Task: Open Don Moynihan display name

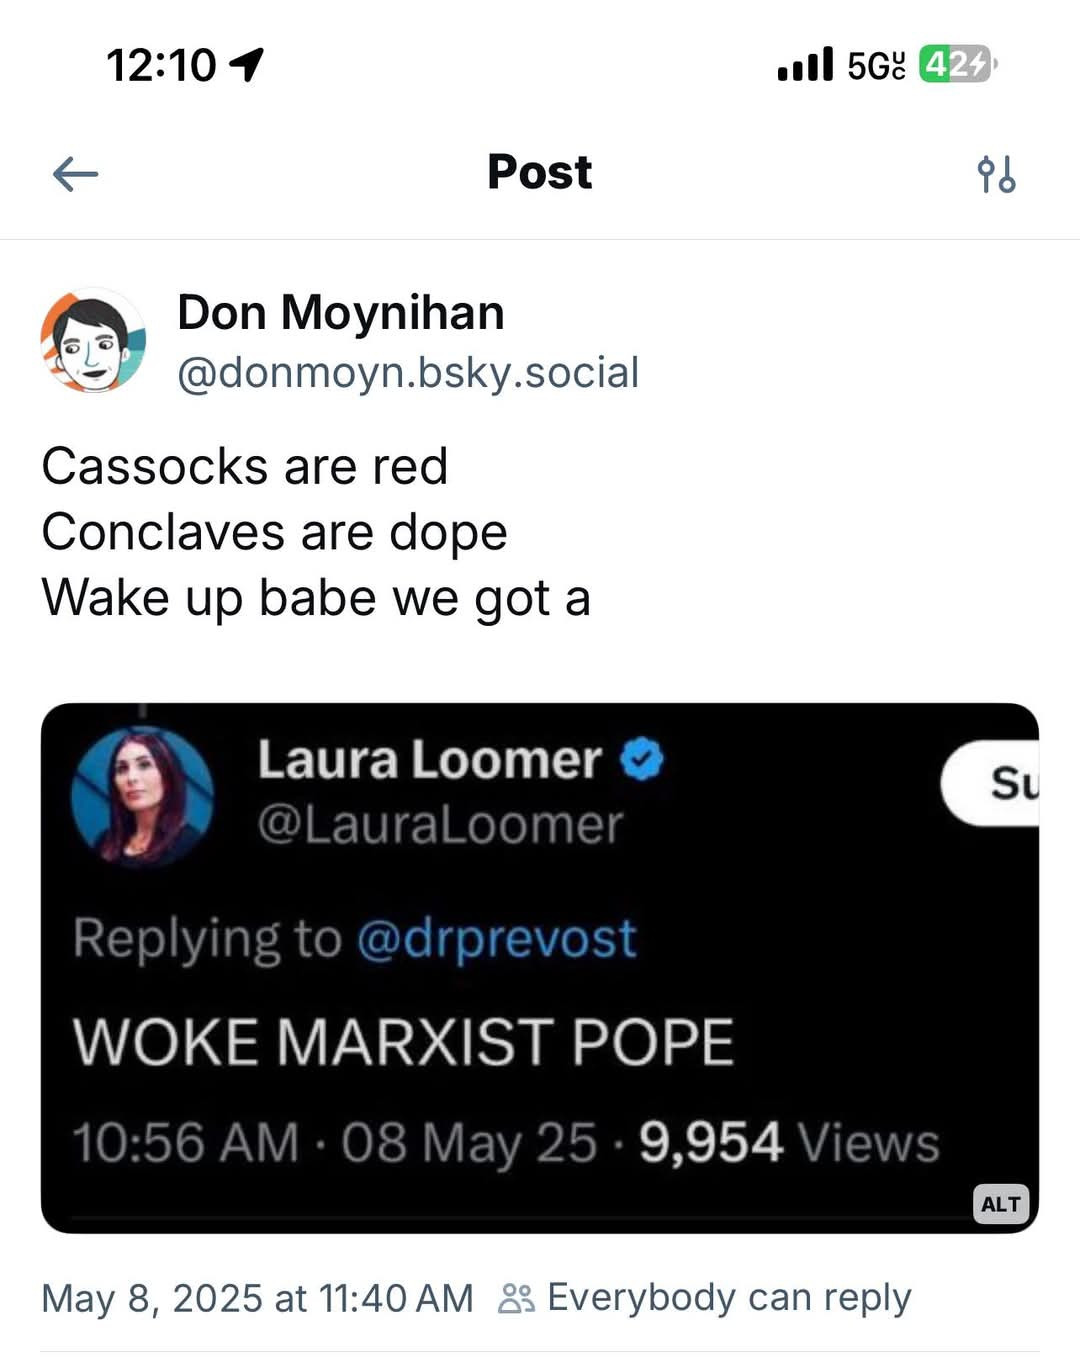Action: 341,312
